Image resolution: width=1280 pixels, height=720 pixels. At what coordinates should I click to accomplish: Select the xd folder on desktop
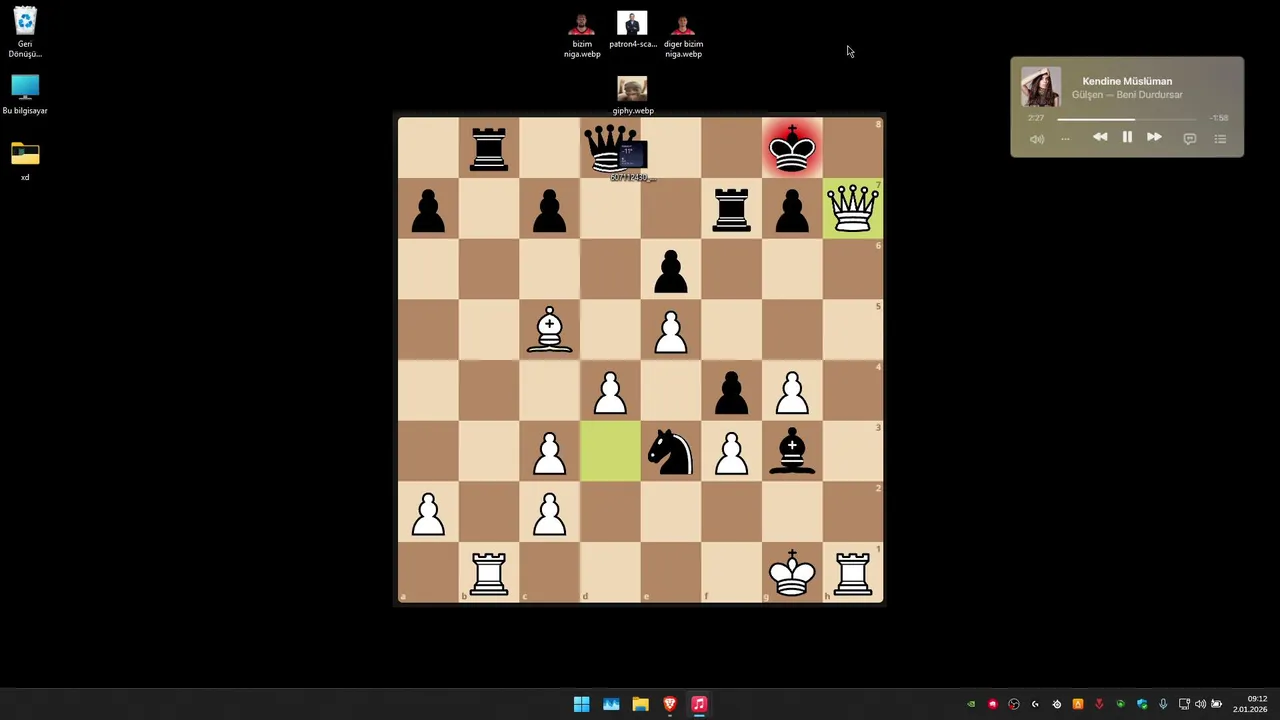coord(25,162)
